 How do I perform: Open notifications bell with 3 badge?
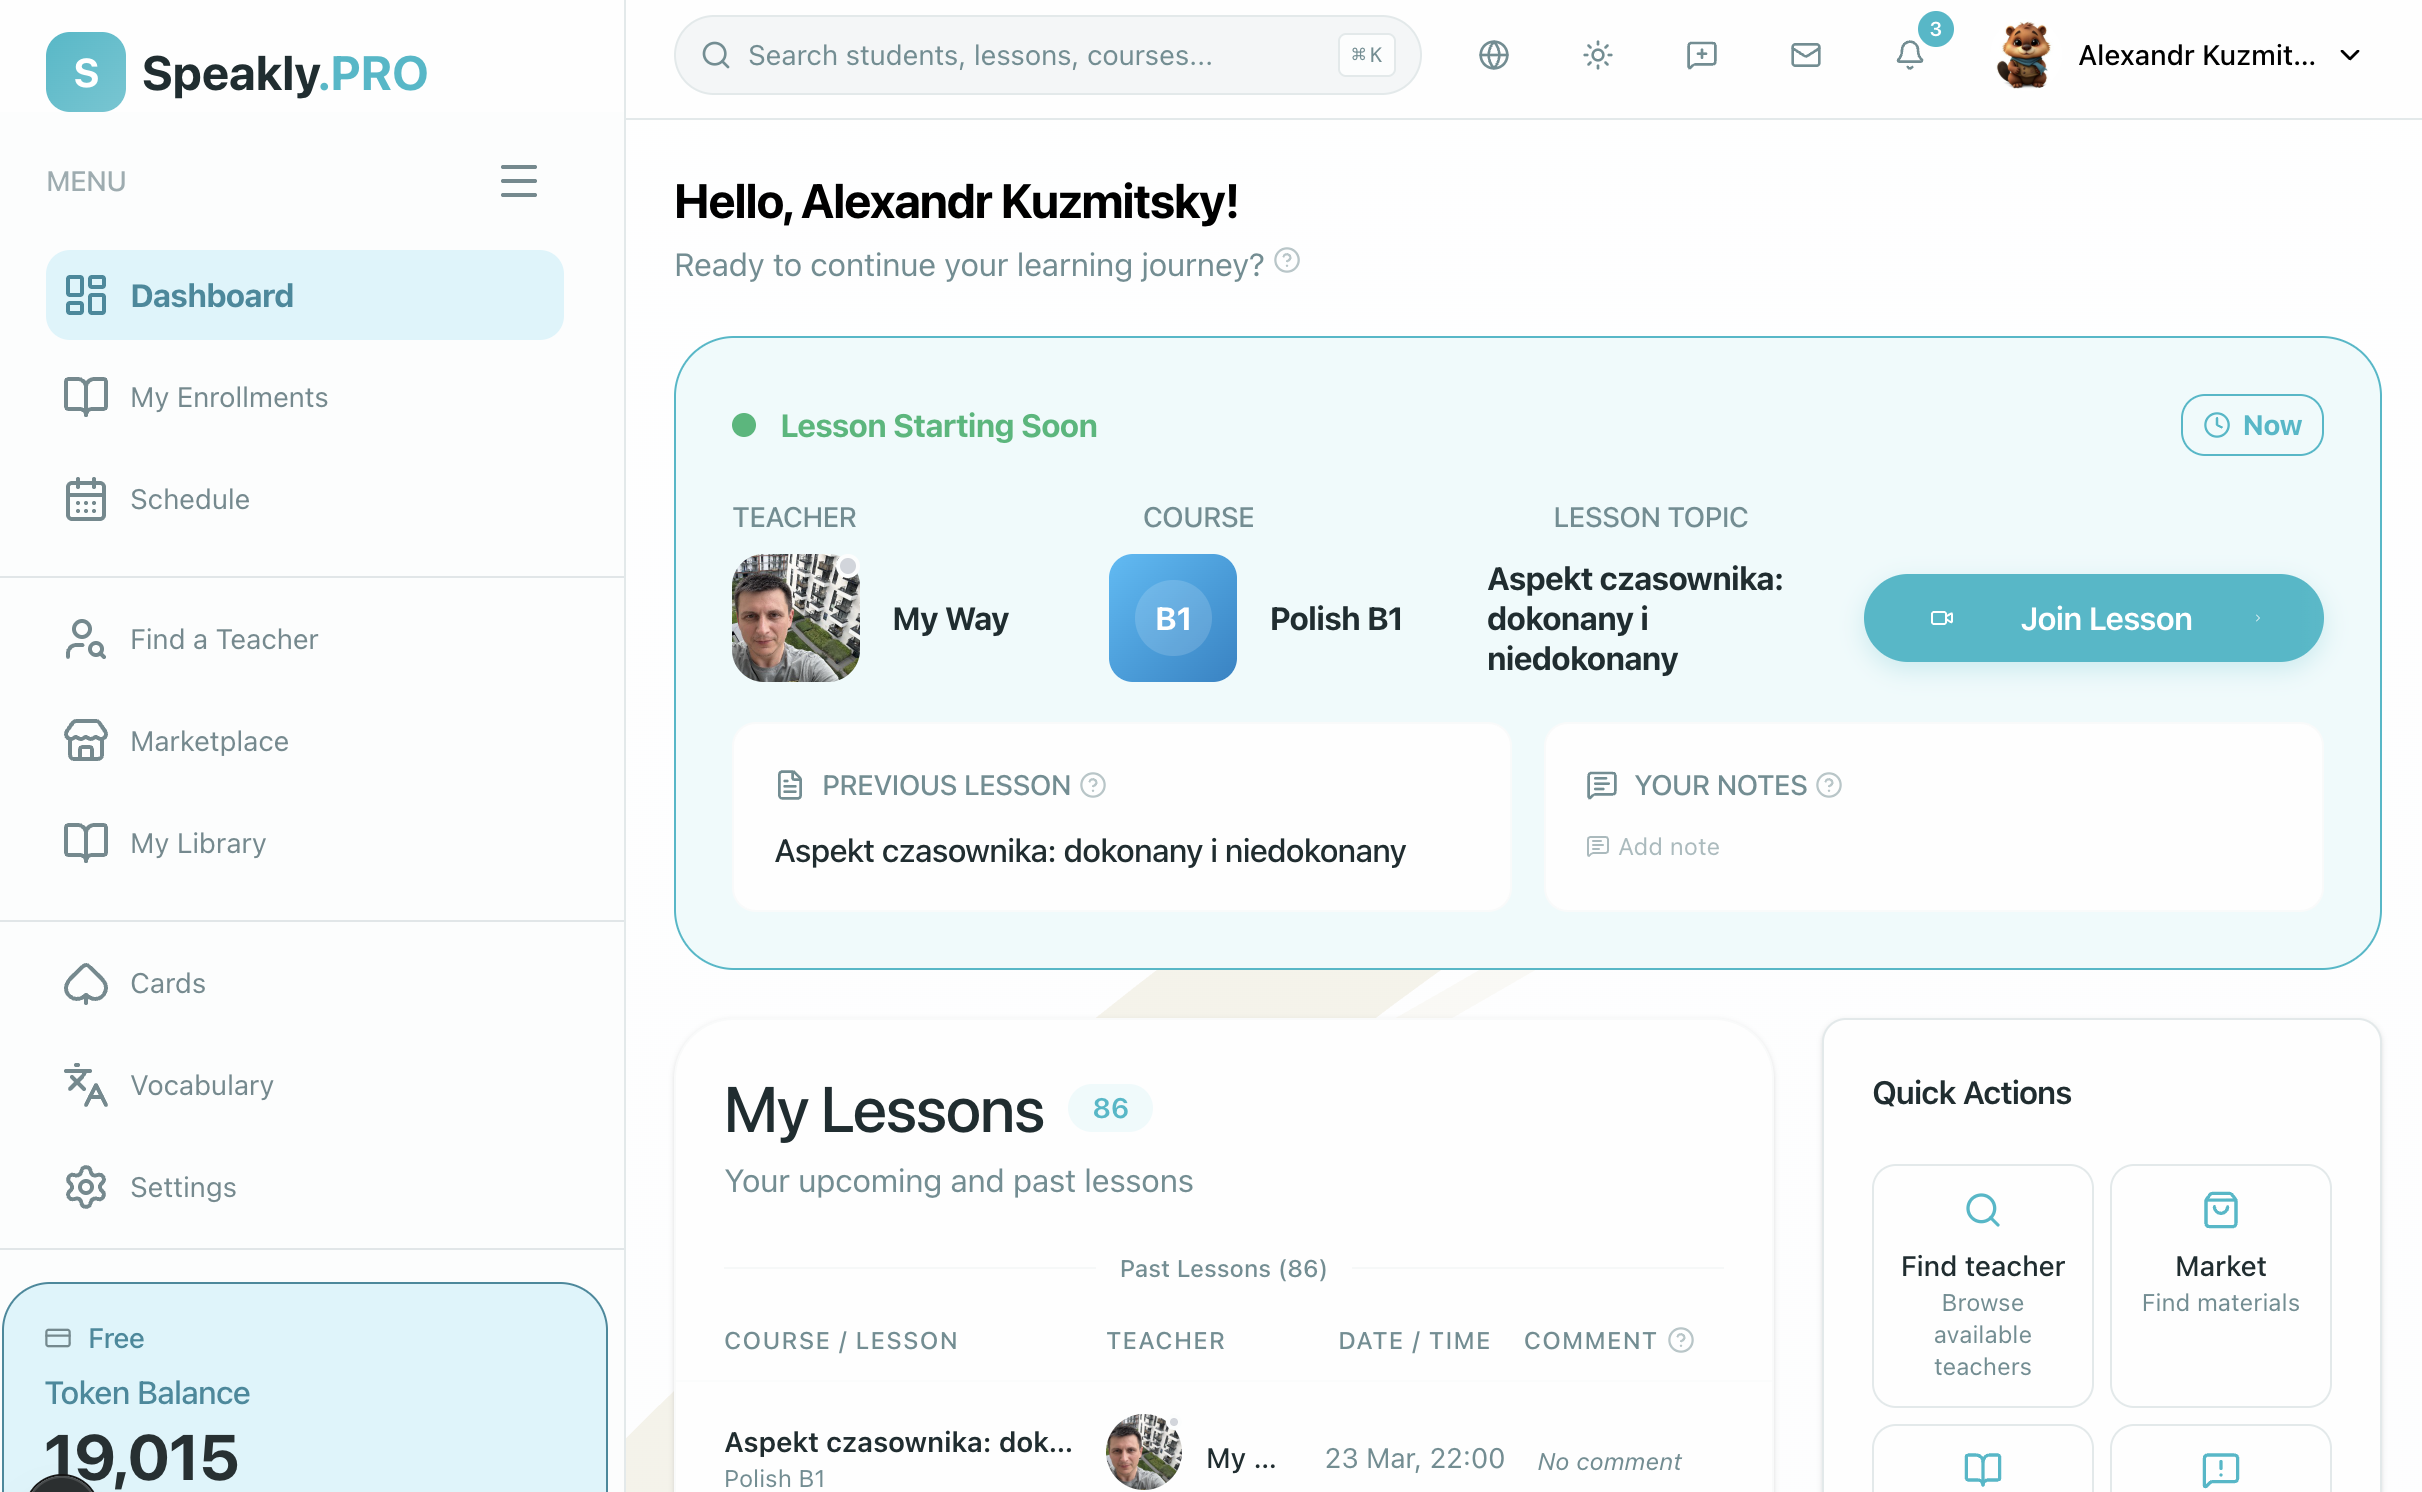point(1909,55)
